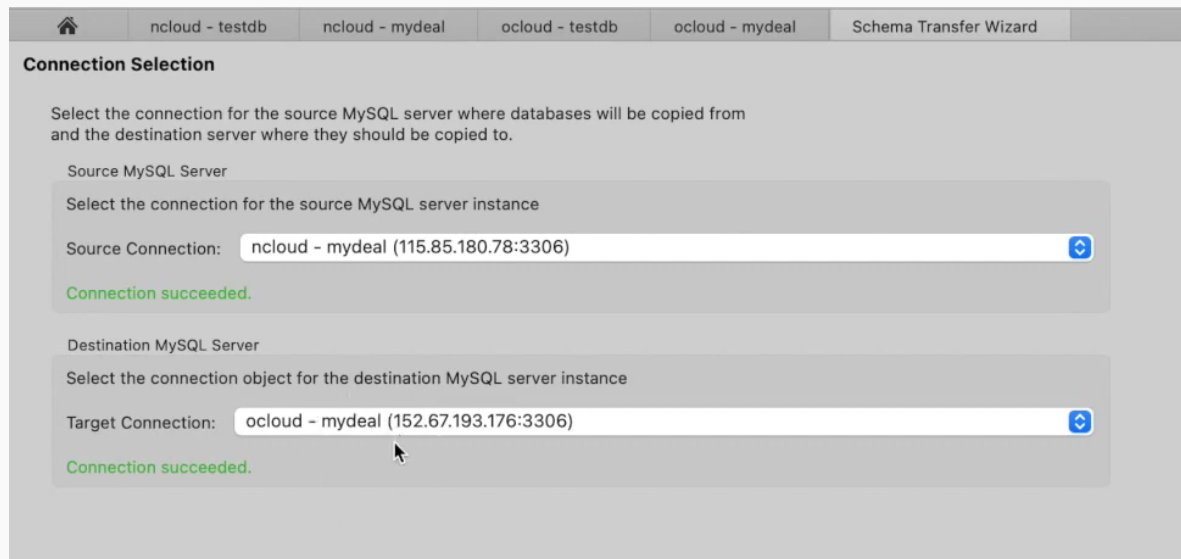Click the blue arrows on Source Connection
Screen dimensions: 1181x559
coord(1079,248)
